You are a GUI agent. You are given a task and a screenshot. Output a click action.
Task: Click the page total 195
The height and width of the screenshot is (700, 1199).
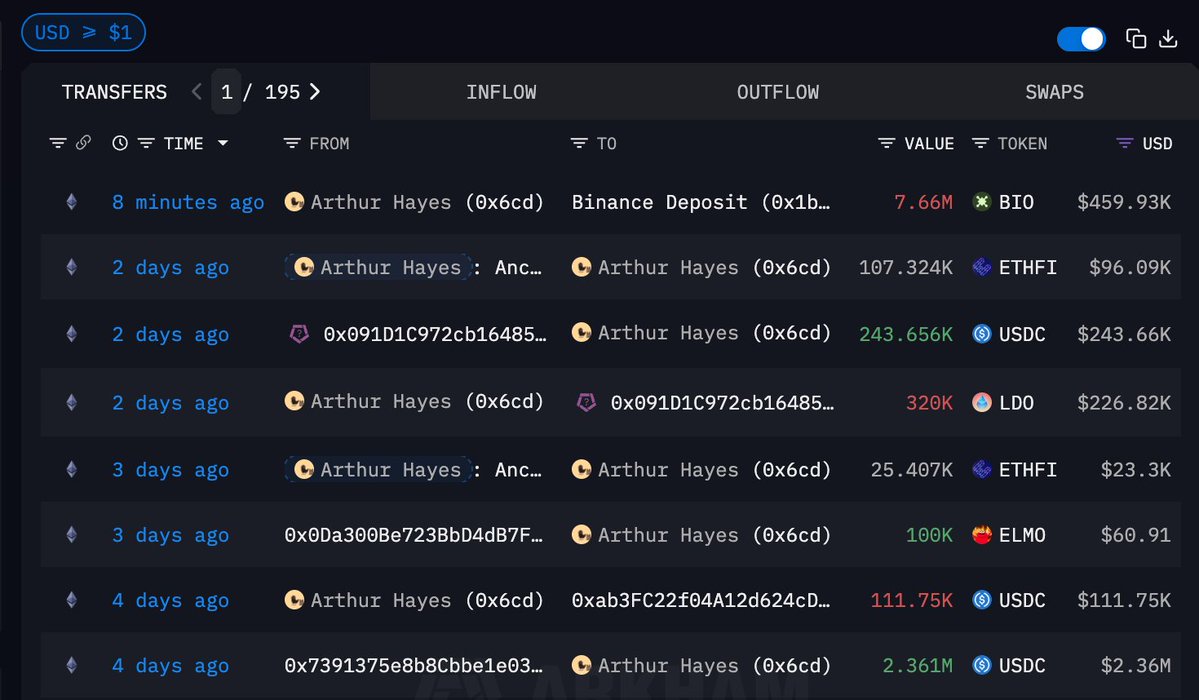282,92
